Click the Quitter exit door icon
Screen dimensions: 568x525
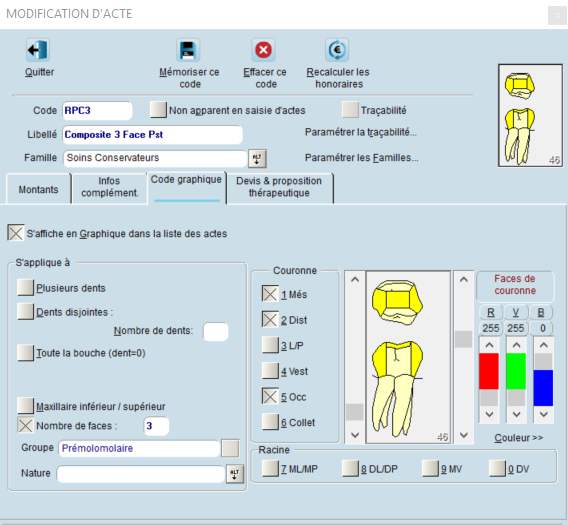[x=38, y=50]
